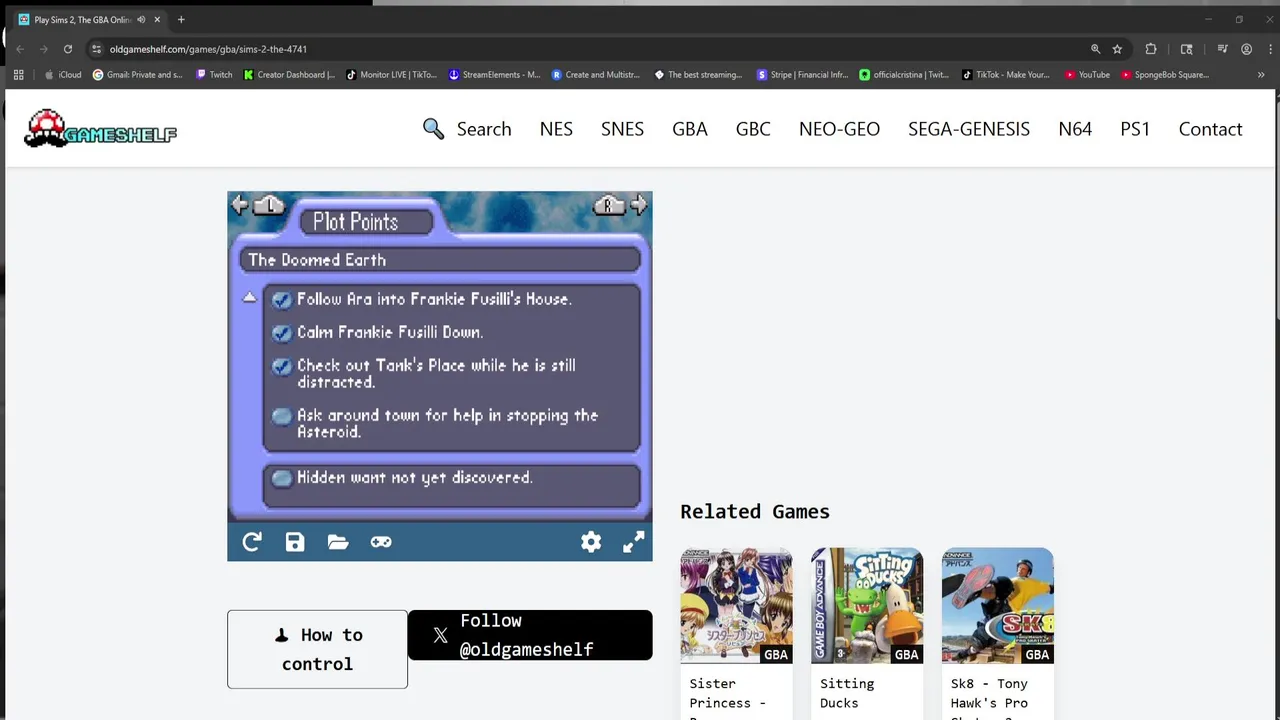Open the PS1 menu item
1280x720 pixels.
[x=1135, y=129]
